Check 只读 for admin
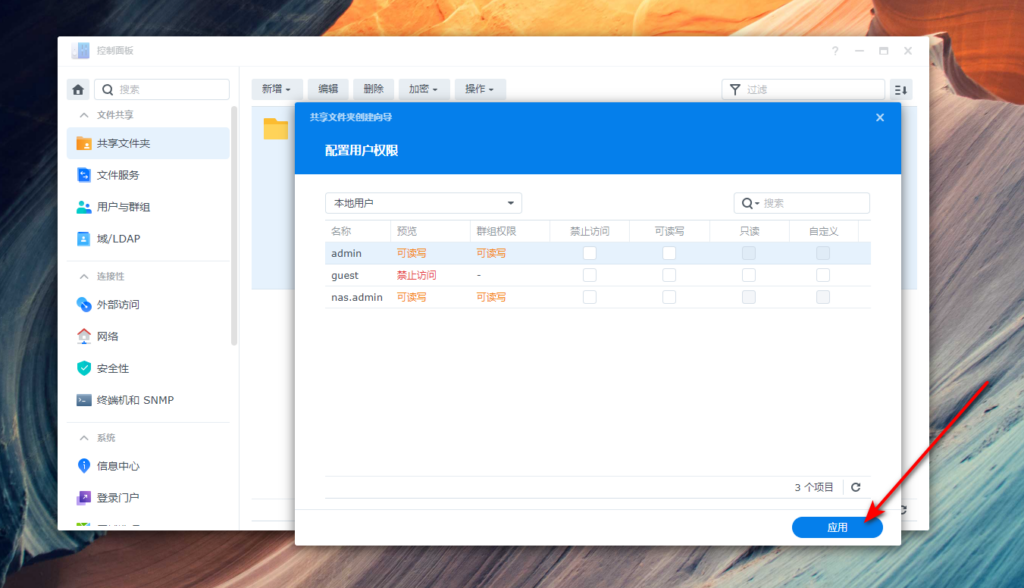 pos(749,253)
